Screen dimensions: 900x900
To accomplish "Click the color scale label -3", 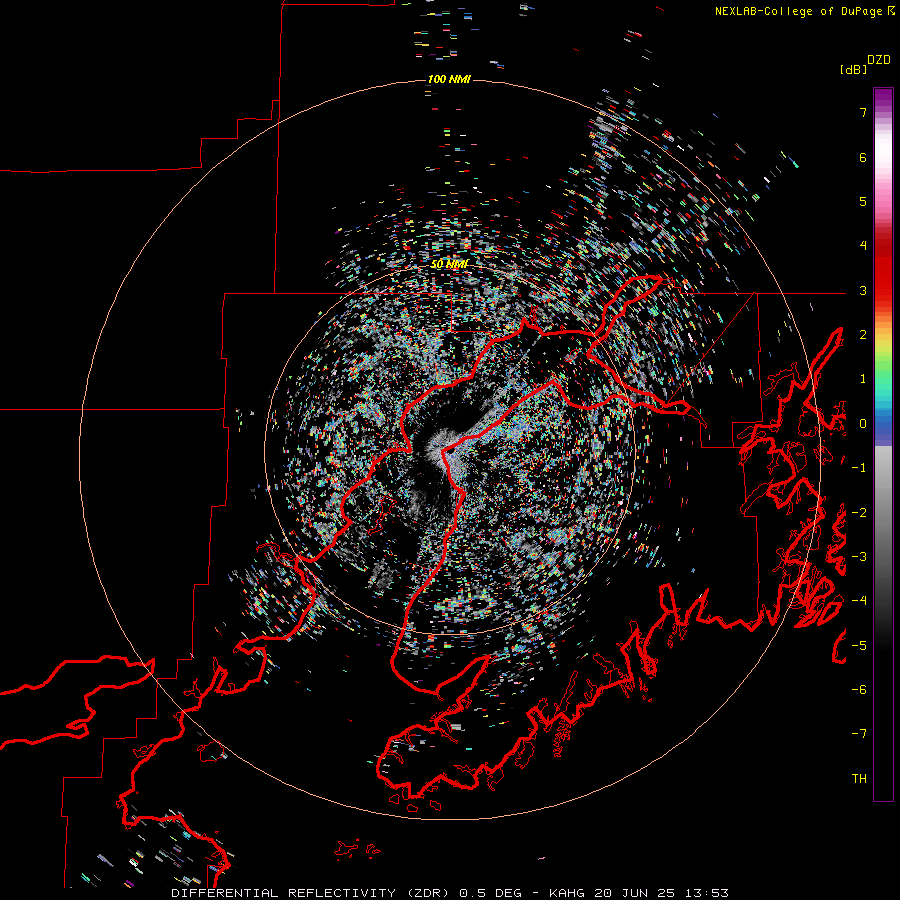I will pos(859,557).
